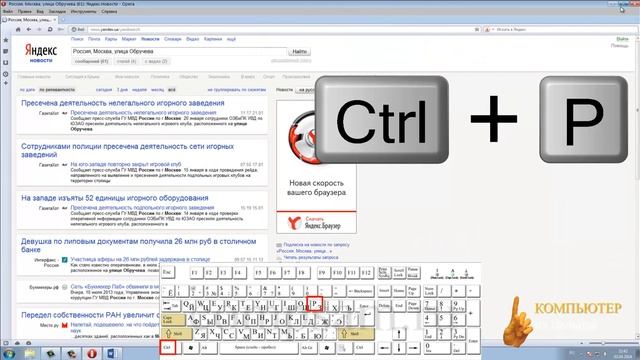Open Участница аферы на 26 млн рублей
Screen dimensions: 640x360
point(140,259)
